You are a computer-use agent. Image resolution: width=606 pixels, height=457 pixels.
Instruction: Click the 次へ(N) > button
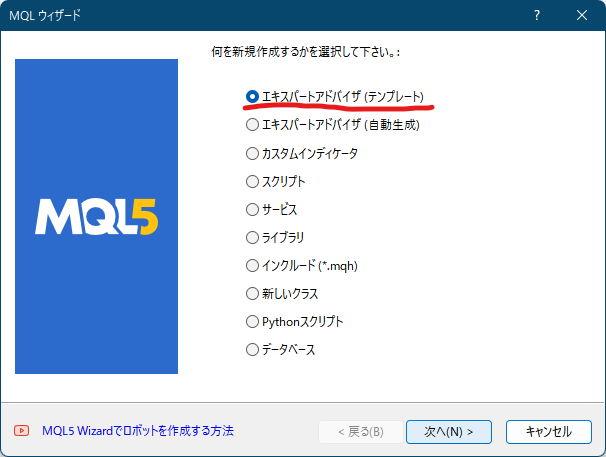click(x=449, y=431)
